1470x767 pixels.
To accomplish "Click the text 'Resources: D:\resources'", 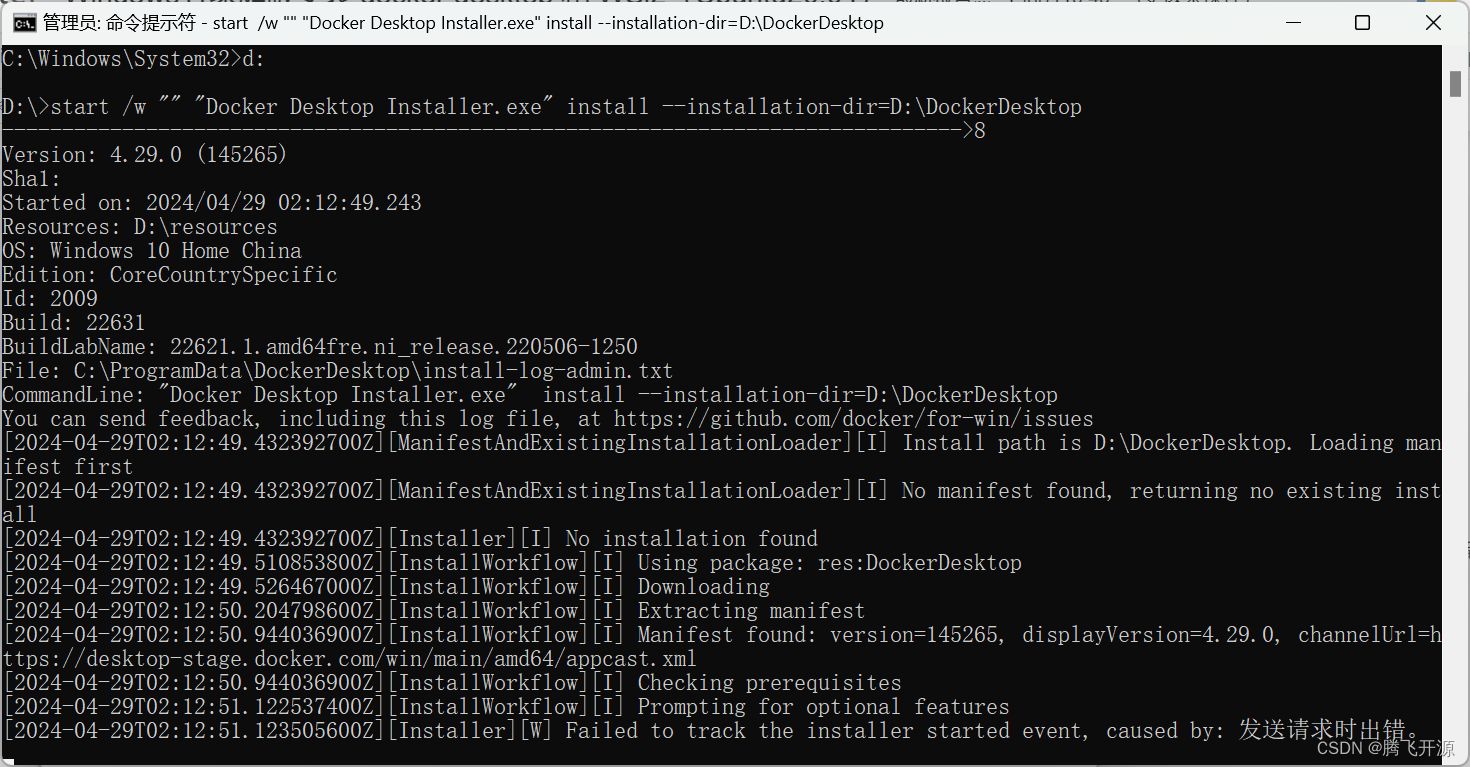I will point(140,227).
